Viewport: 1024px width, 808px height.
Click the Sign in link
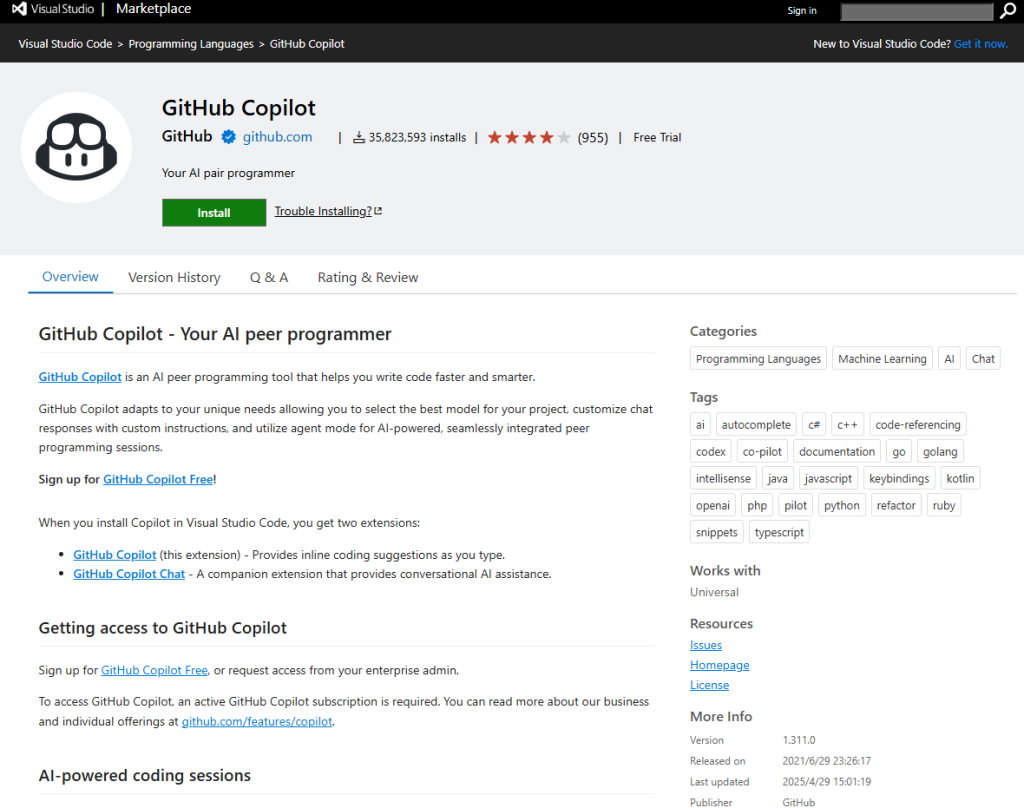tap(801, 10)
